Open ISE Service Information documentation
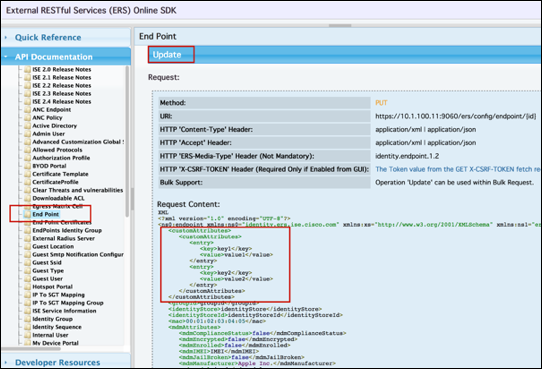Screen dimensions: 542x369 tap(64, 311)
